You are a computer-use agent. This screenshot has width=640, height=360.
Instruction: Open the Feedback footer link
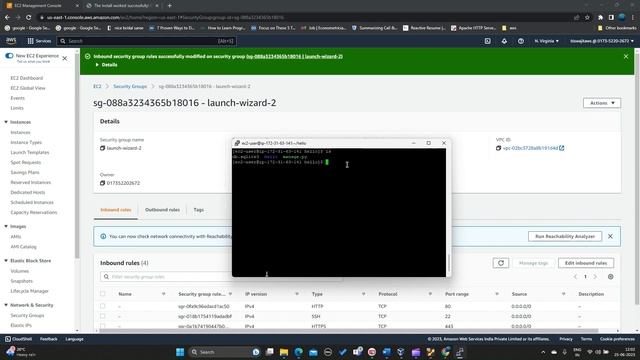click(x=49, y=339)
